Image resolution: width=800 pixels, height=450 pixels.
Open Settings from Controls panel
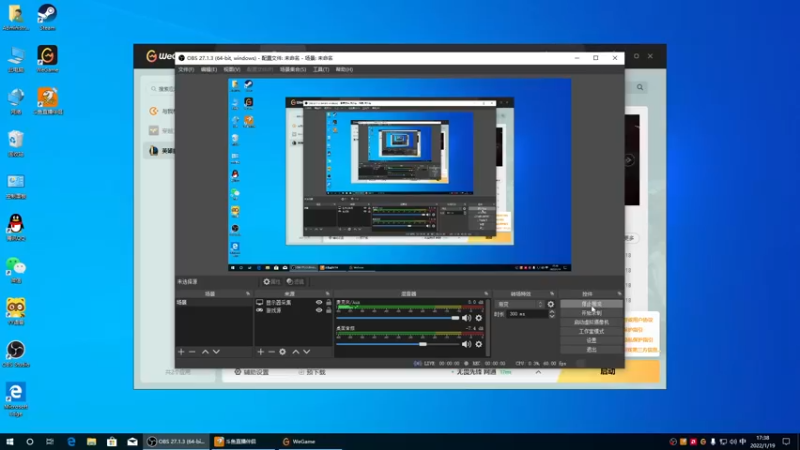coord(591,340)
